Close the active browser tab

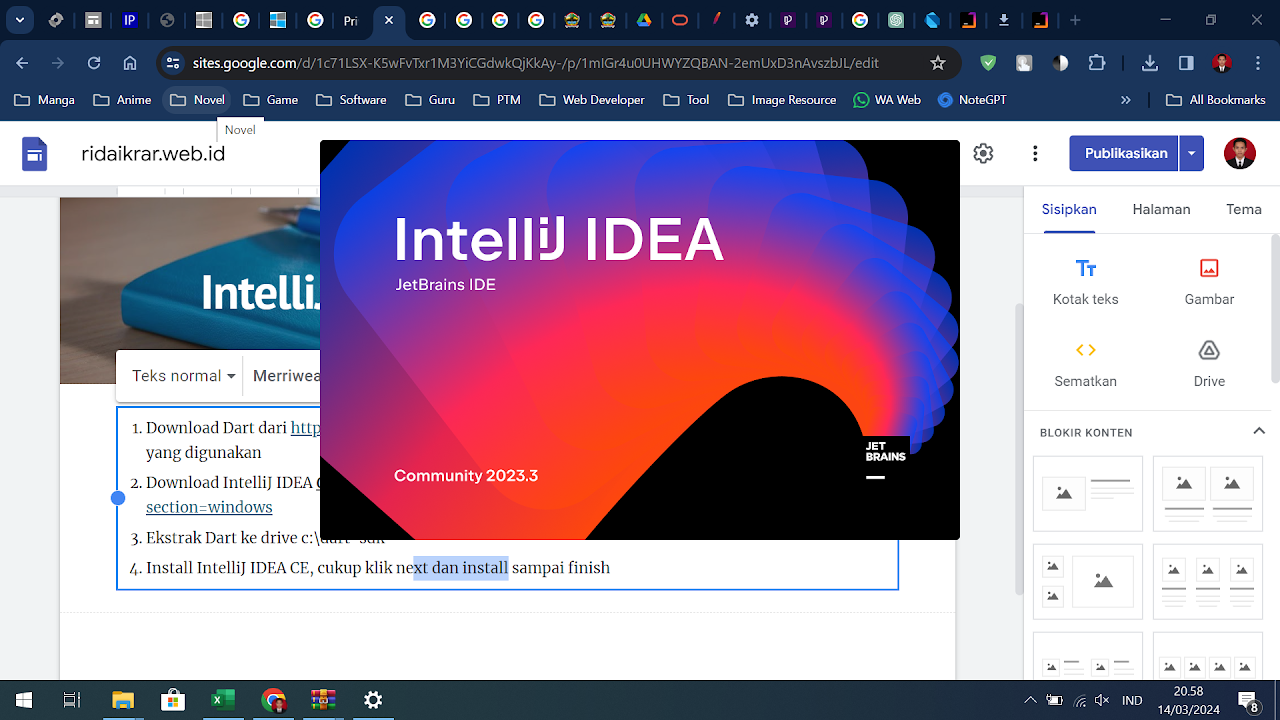[388, 20]
